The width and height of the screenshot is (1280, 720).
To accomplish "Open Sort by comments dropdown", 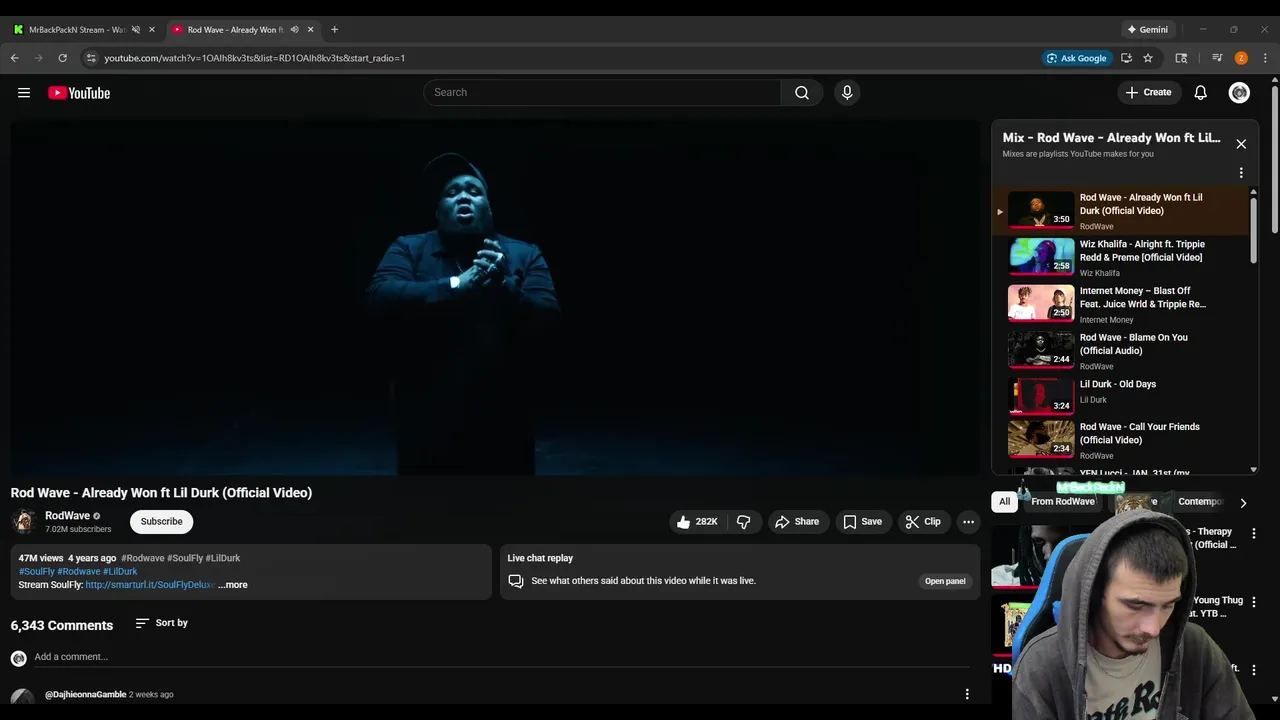I will click(x=162, y=623).
